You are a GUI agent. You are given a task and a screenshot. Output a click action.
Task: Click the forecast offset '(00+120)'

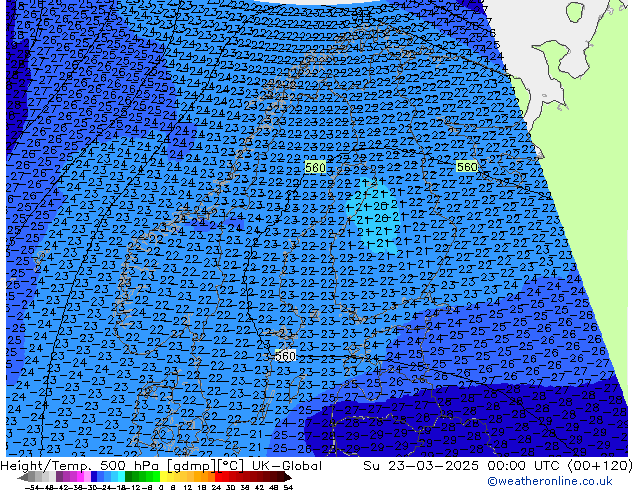click(600, 466)
